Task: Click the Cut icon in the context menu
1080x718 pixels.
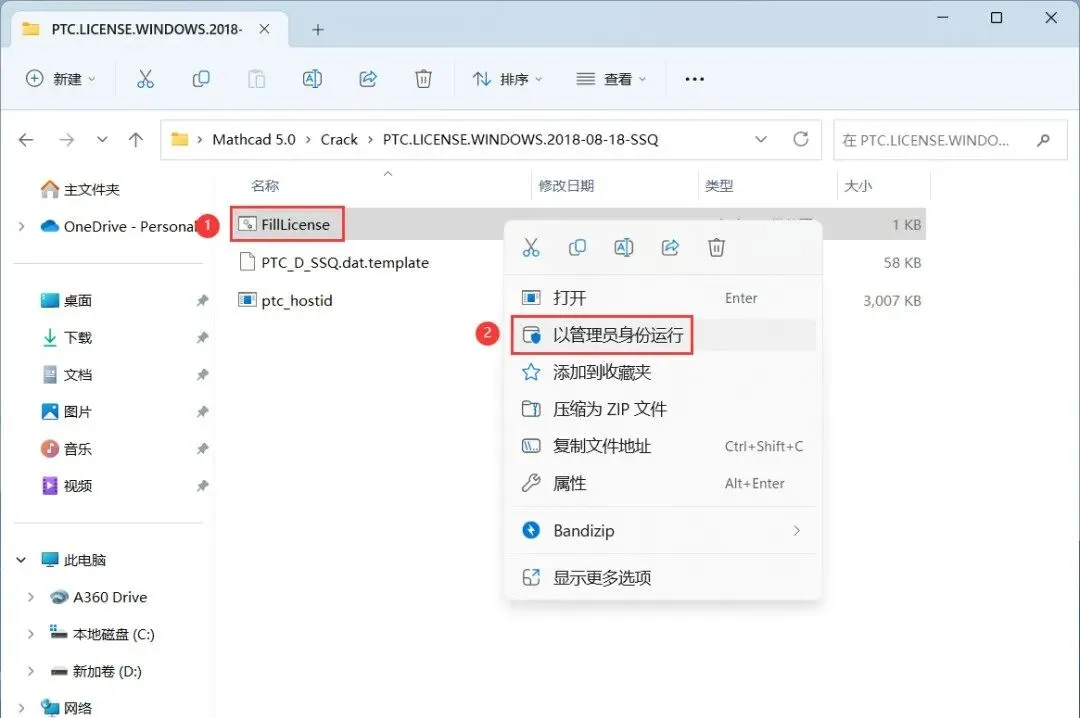Action: coord(531,247)
